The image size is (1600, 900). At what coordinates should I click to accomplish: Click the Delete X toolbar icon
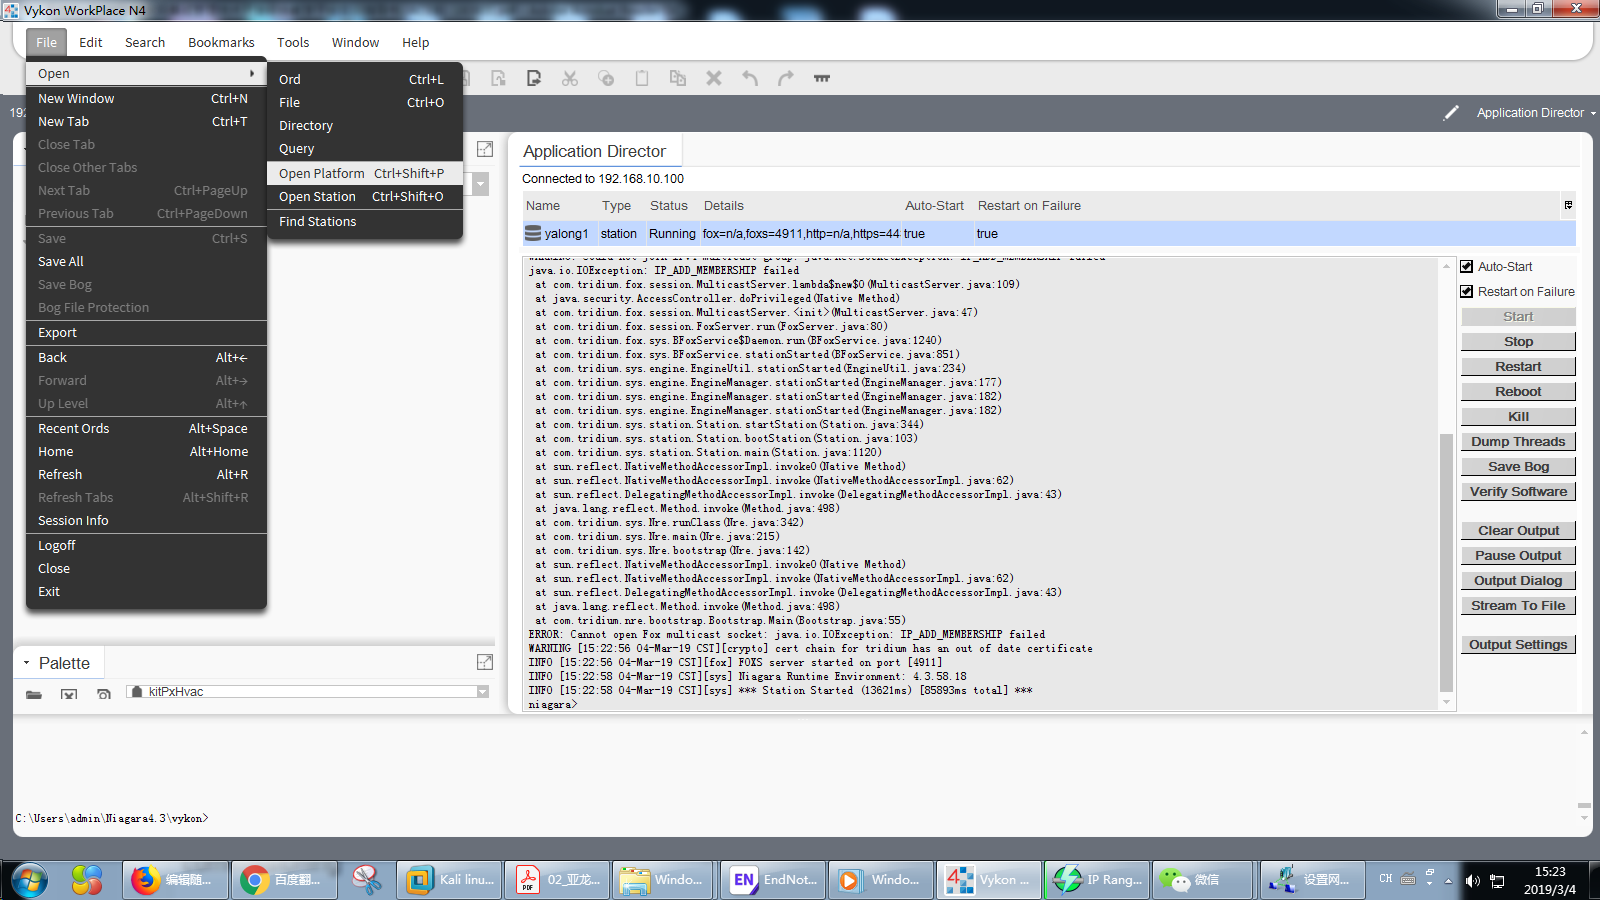click(714, 78)
